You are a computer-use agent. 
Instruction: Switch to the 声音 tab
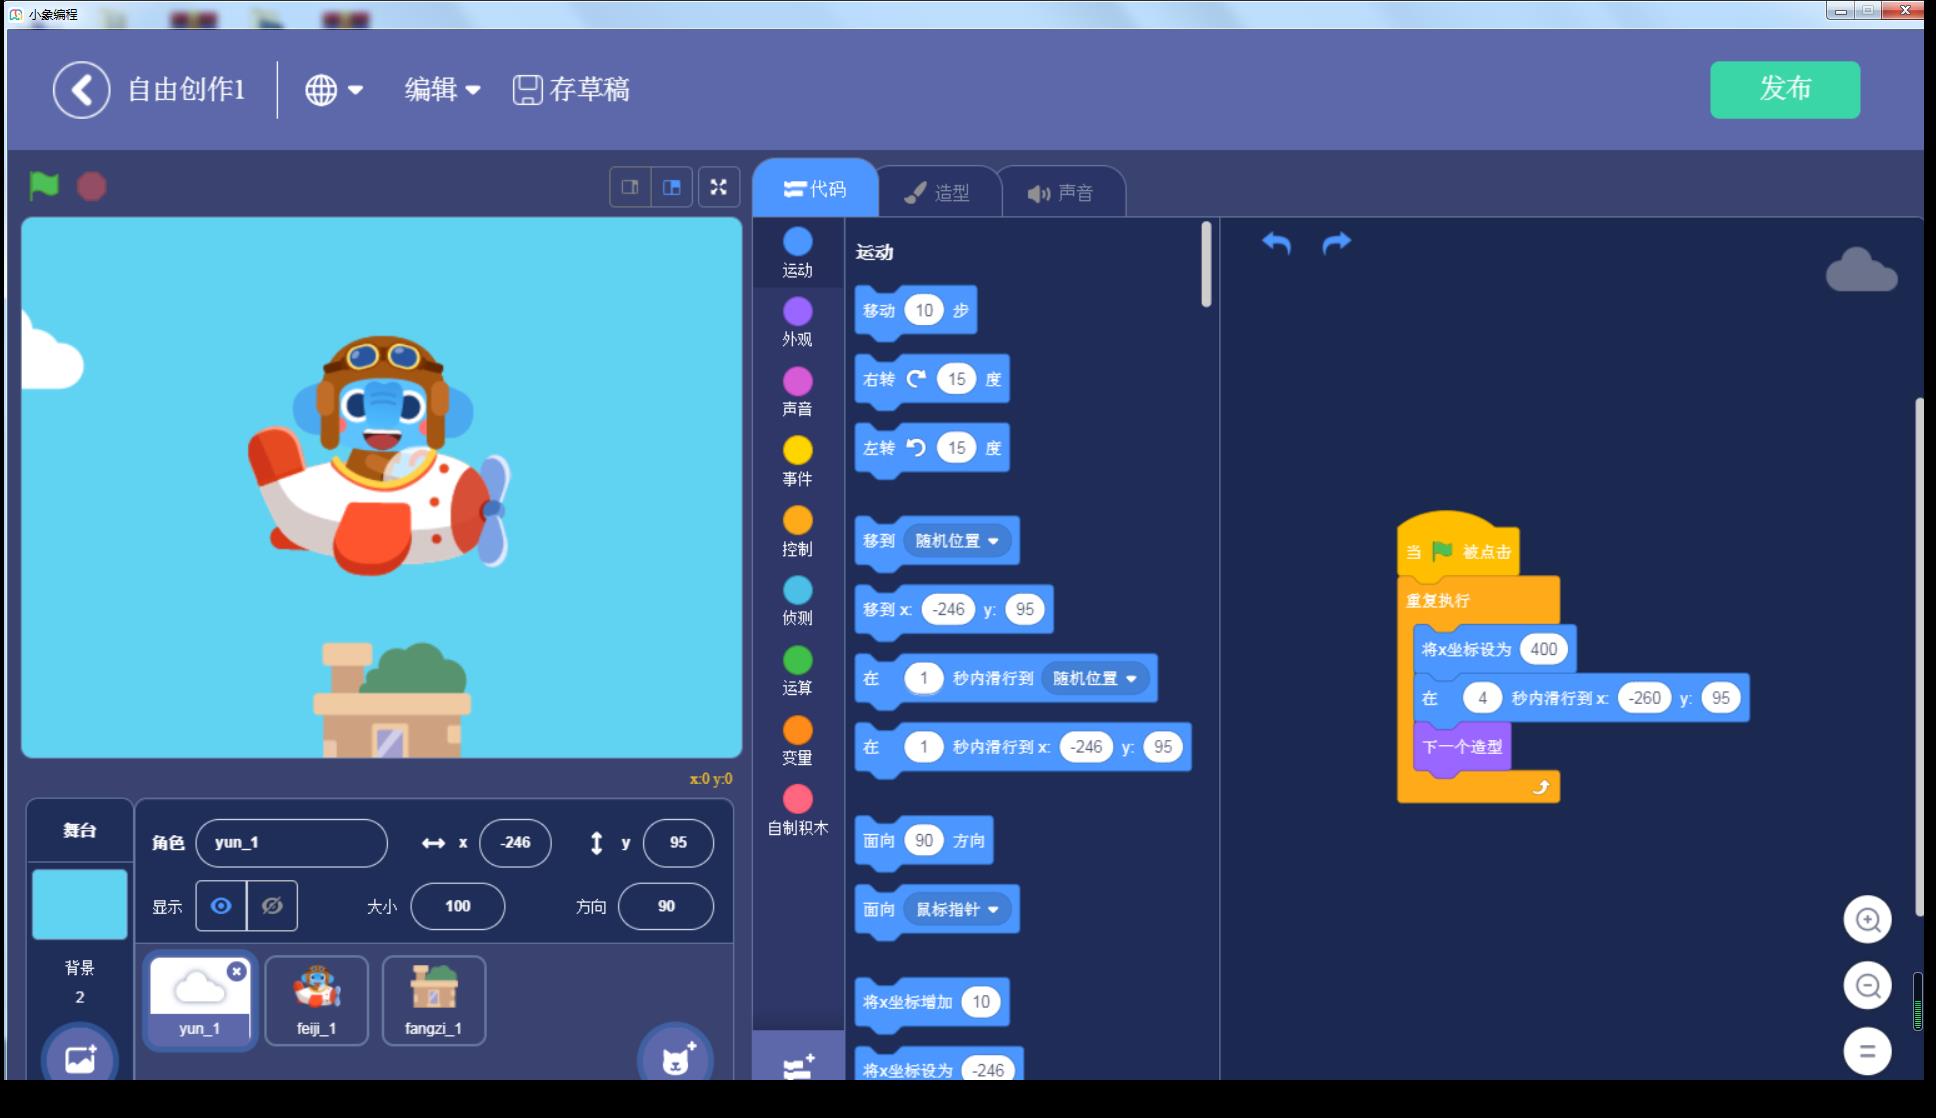[x=1061, y=192]
